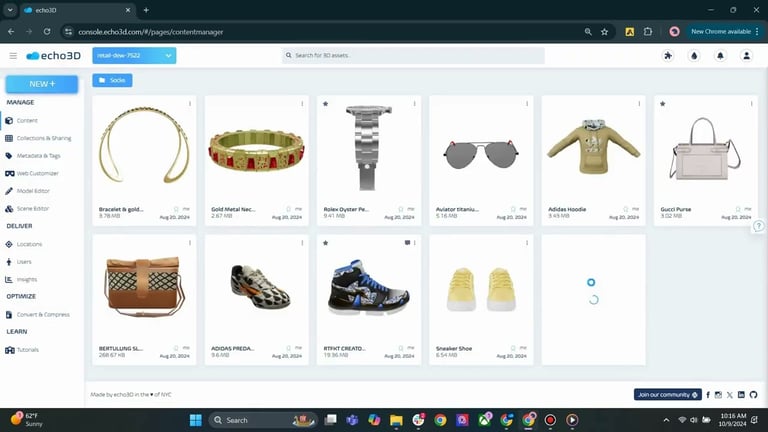
Task: Open echo3D LinkedIn icon link
Action: click(x=741, y=395)
